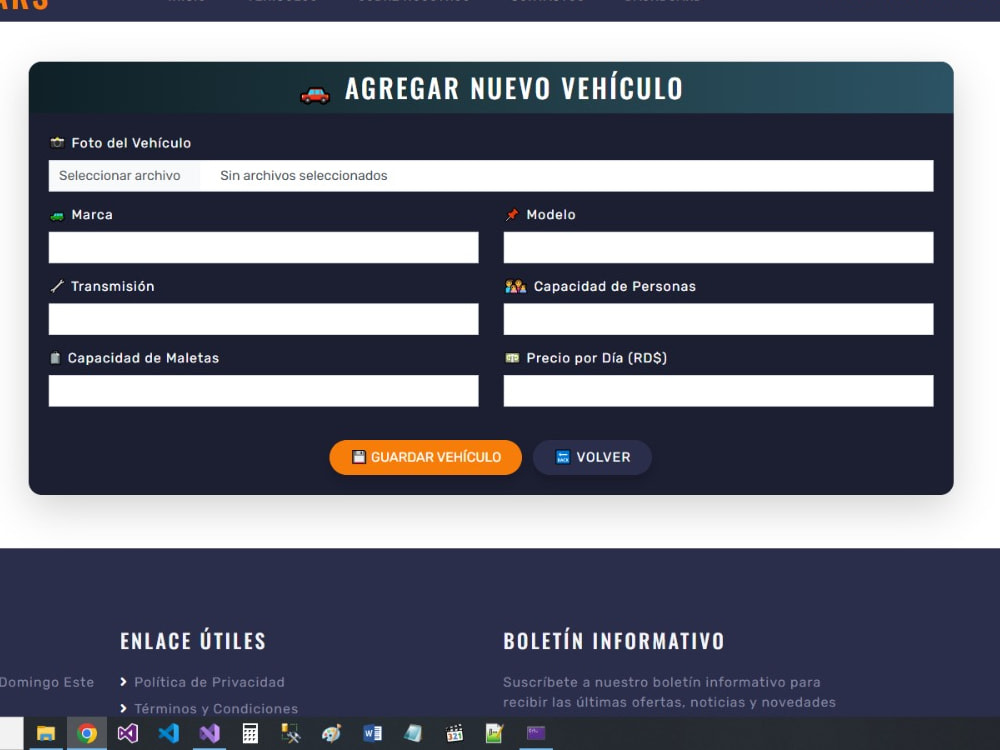Click the wand icon beside Transmisión
Screen dimensions: 1000x750
(x=57, y=286)
